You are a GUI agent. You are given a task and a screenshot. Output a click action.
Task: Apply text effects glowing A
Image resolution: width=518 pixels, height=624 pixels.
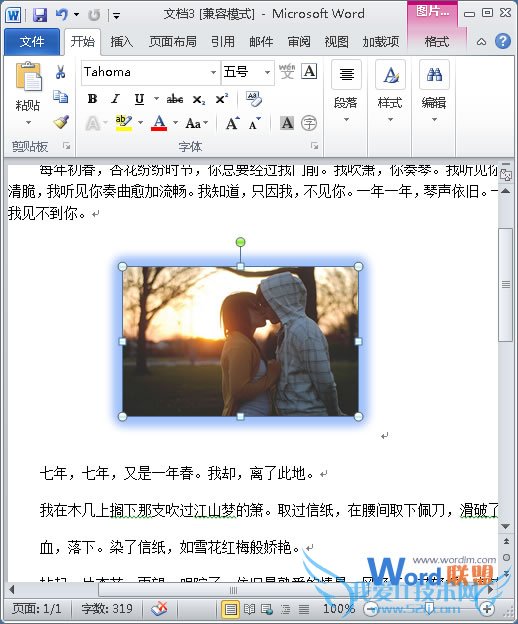(x=92, y=123)
